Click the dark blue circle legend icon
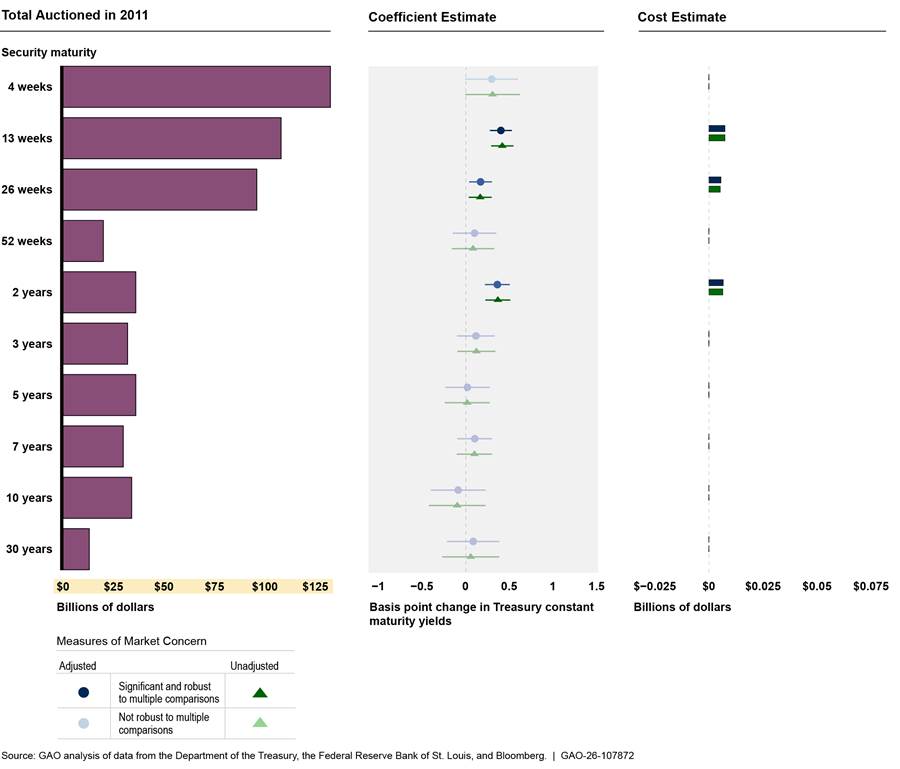This screenshot has height=769, width=900. pos(83,692)
